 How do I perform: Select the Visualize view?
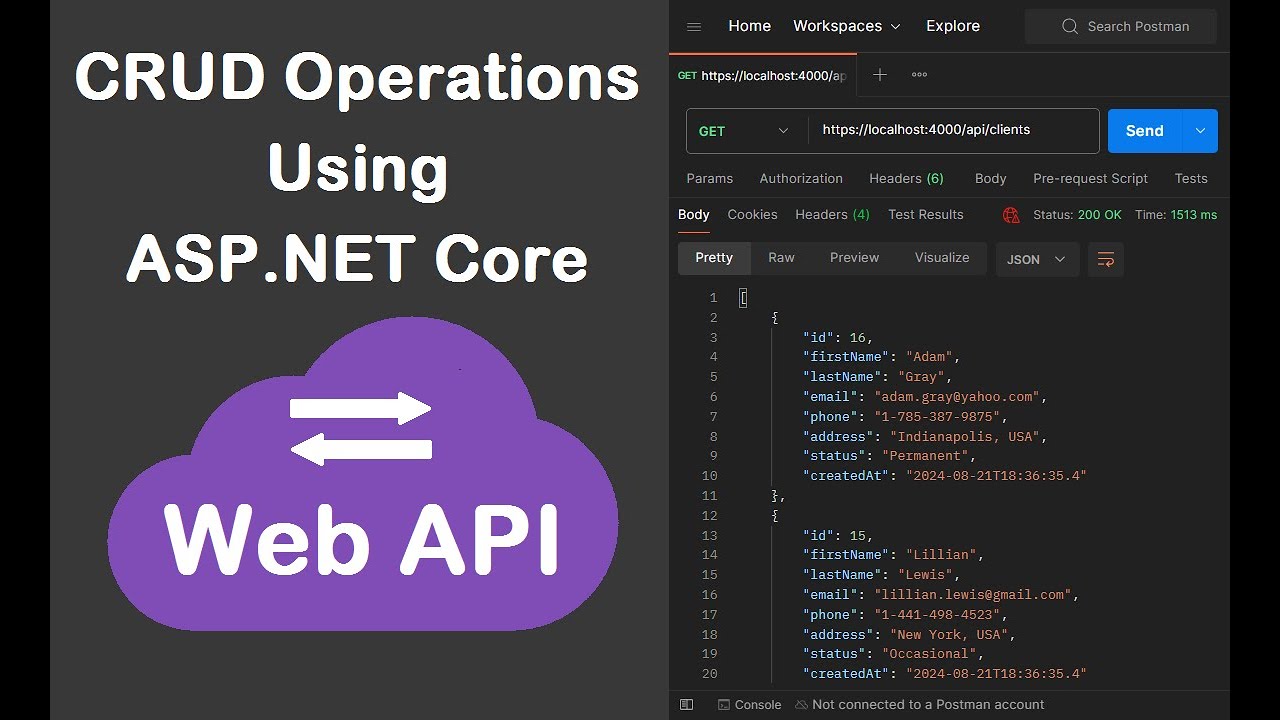point(942,258)
